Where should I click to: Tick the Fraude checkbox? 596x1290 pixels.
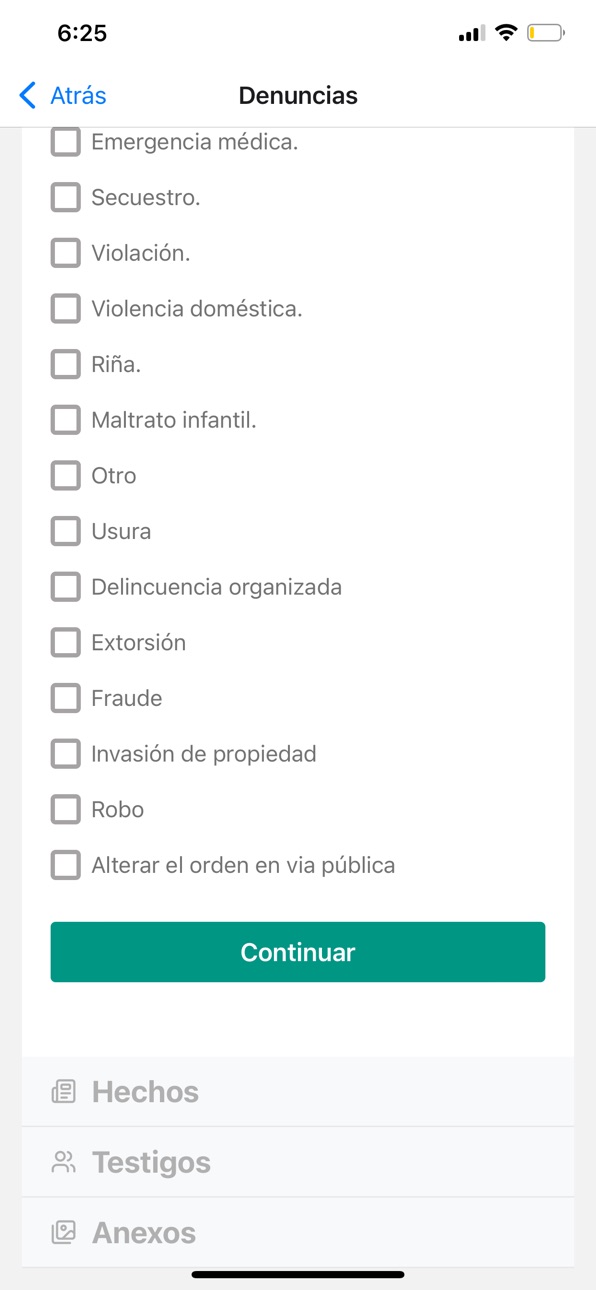tap(65, 698)
